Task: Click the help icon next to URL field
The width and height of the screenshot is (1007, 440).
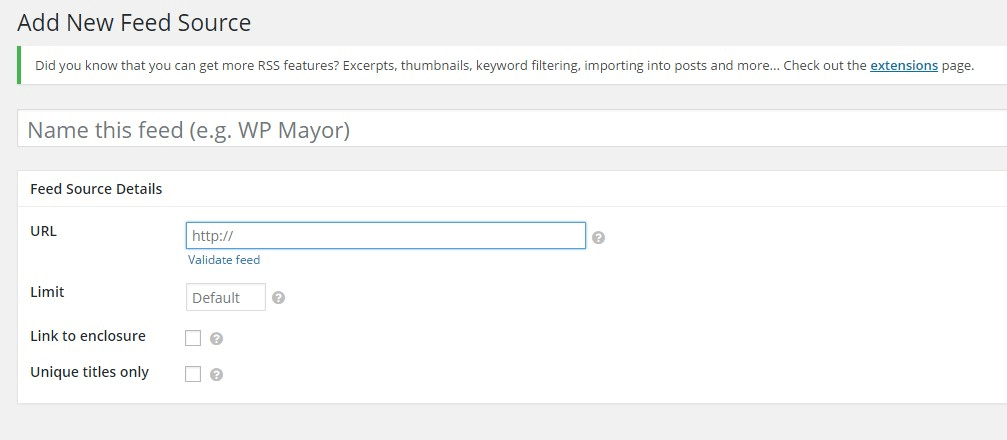Action: [598, 238]
